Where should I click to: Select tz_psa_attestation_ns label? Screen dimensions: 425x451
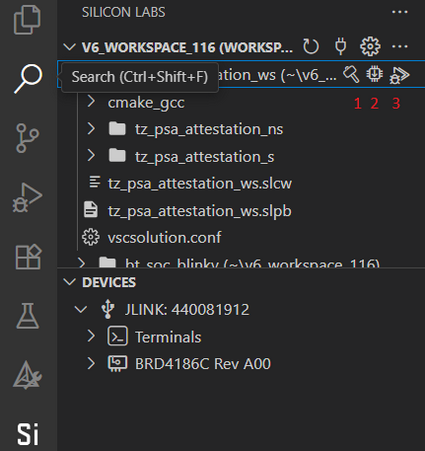click(x=209, y=129)
